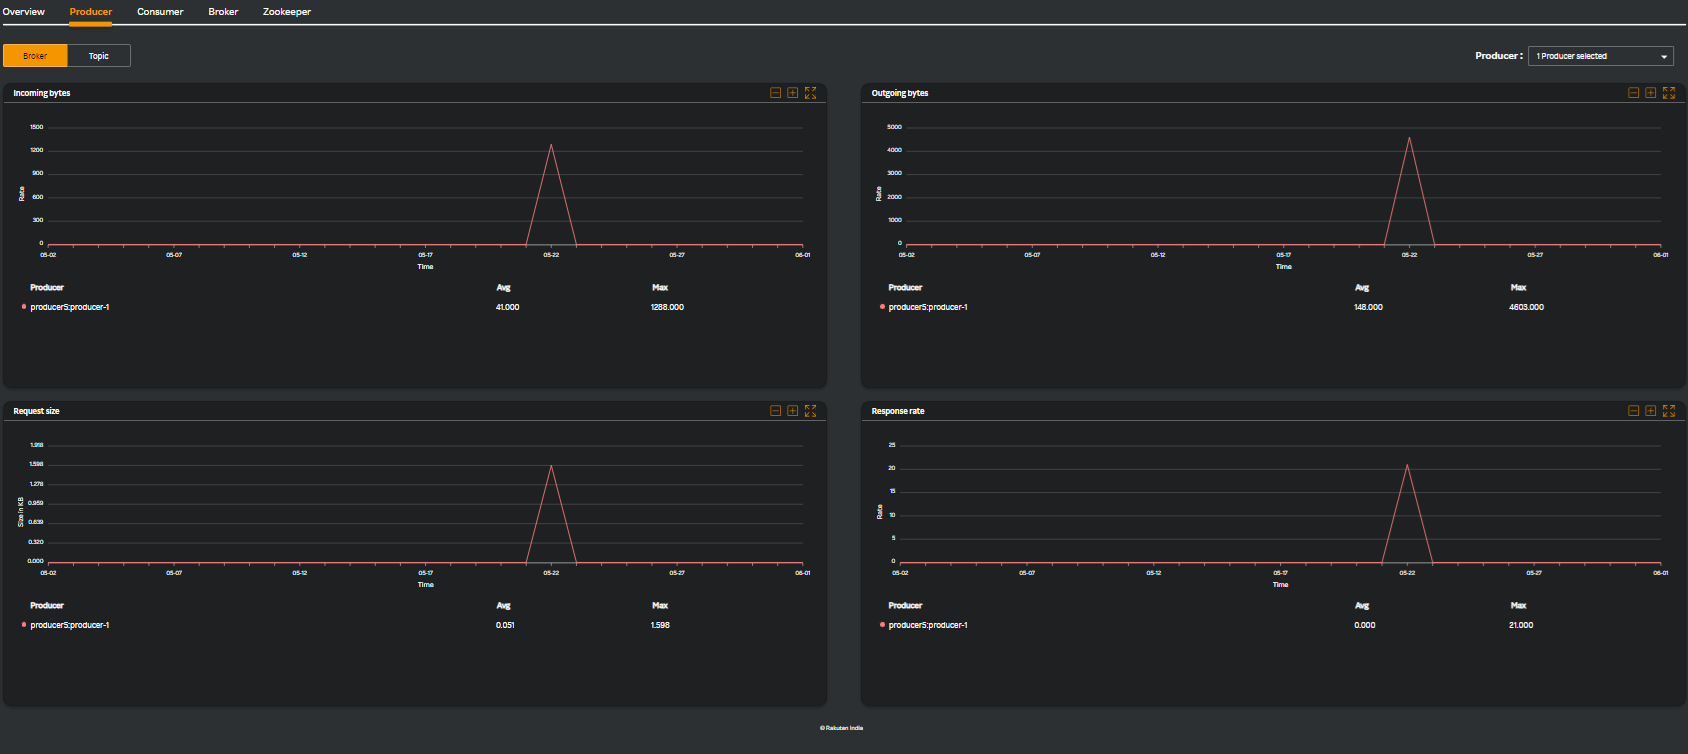The image size is (1688, 754).
Task: Switch to the Overview tab
Action: tap(23, 12)
